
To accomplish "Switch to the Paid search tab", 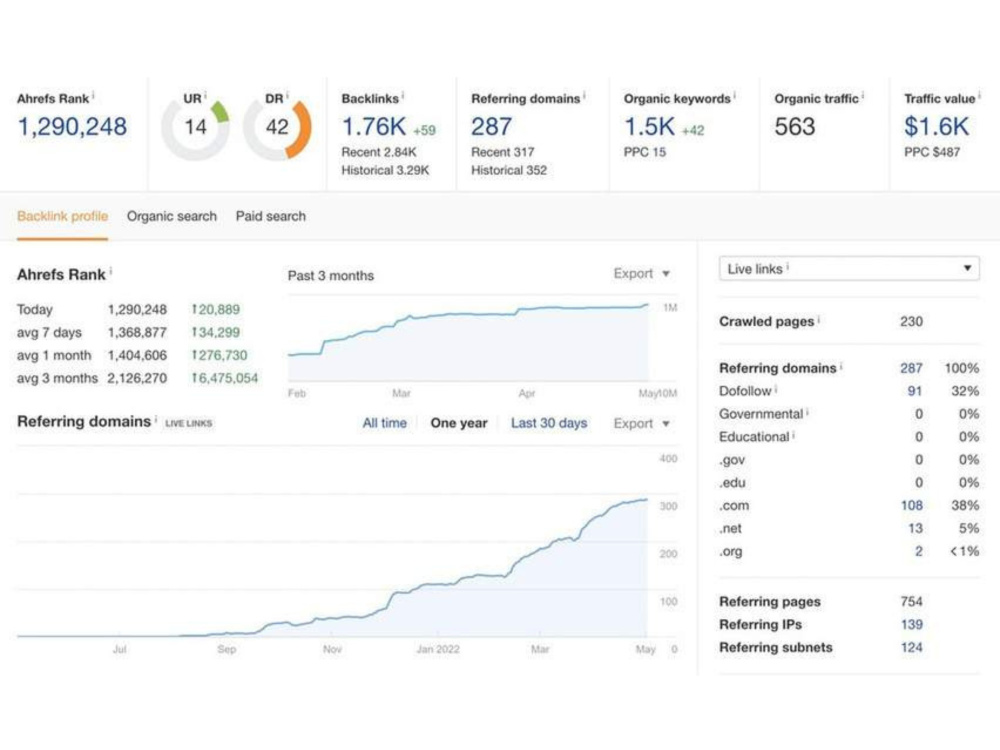I will point(270,216).
